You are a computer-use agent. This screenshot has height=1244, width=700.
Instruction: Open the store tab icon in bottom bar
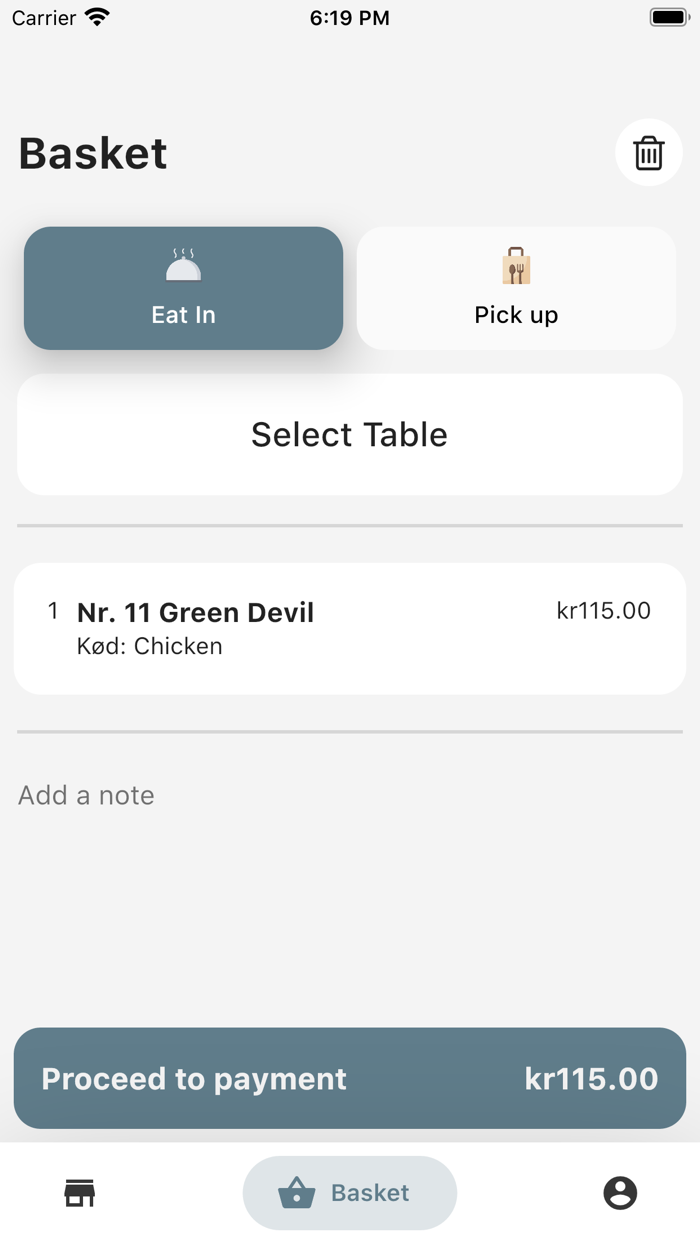(80, 1193)
